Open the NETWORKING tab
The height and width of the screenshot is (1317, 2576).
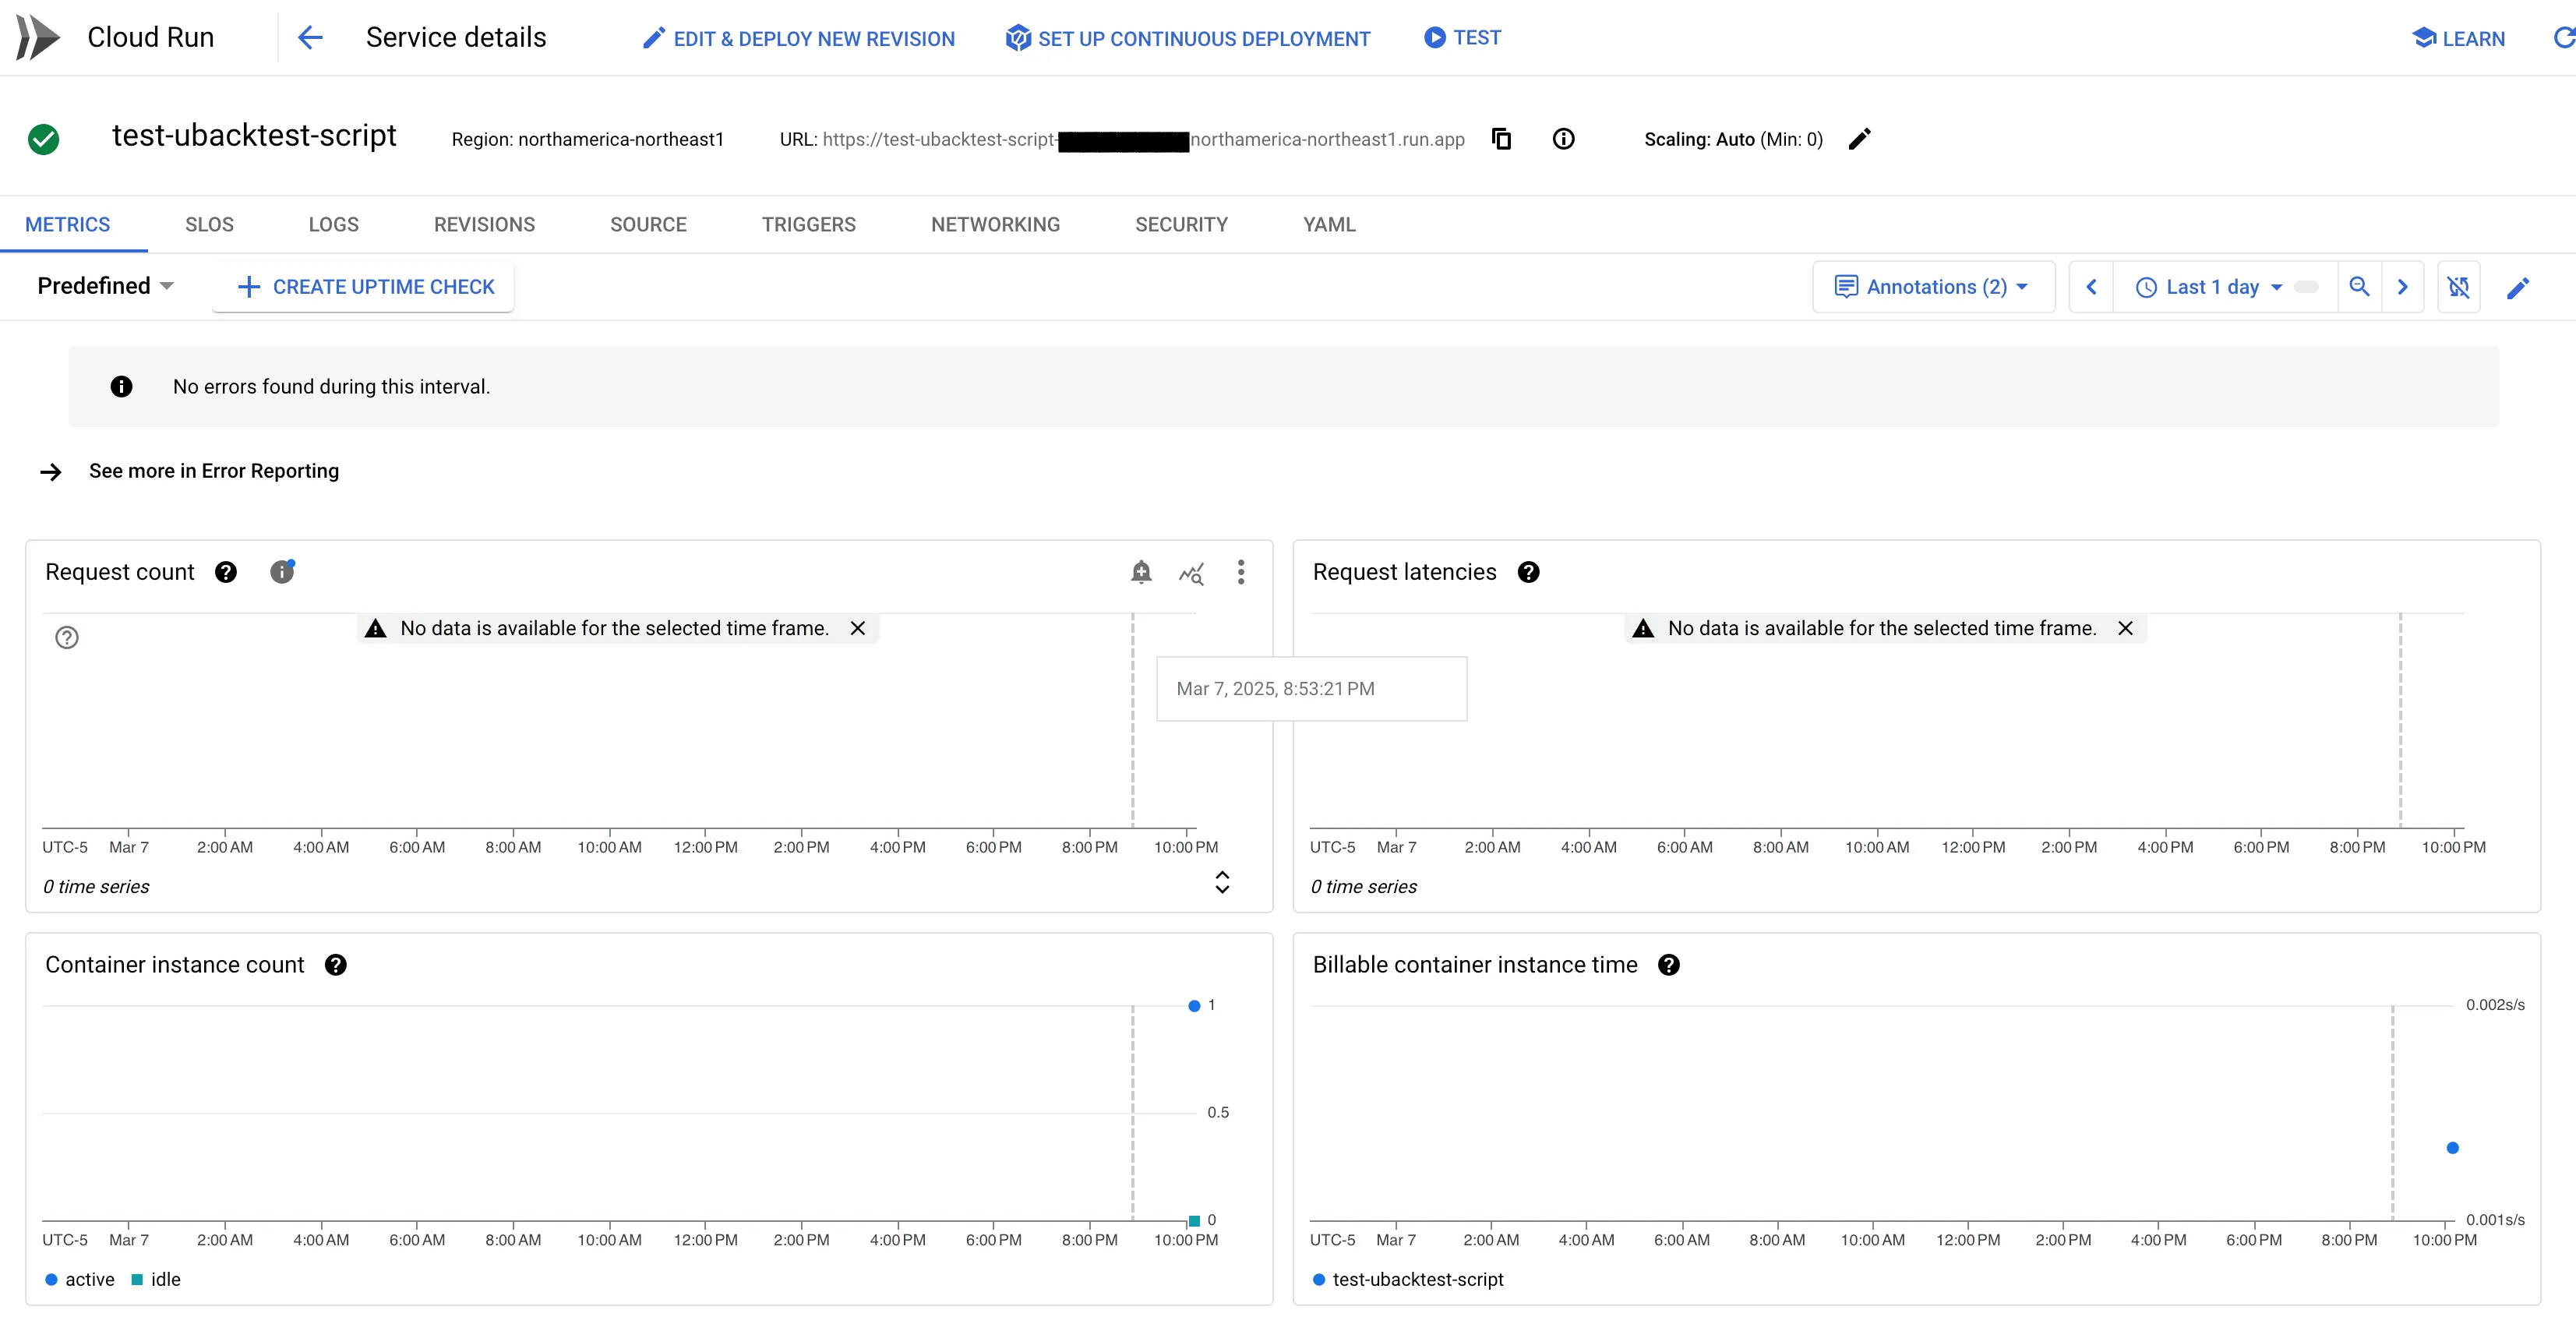tap(995, 224)
